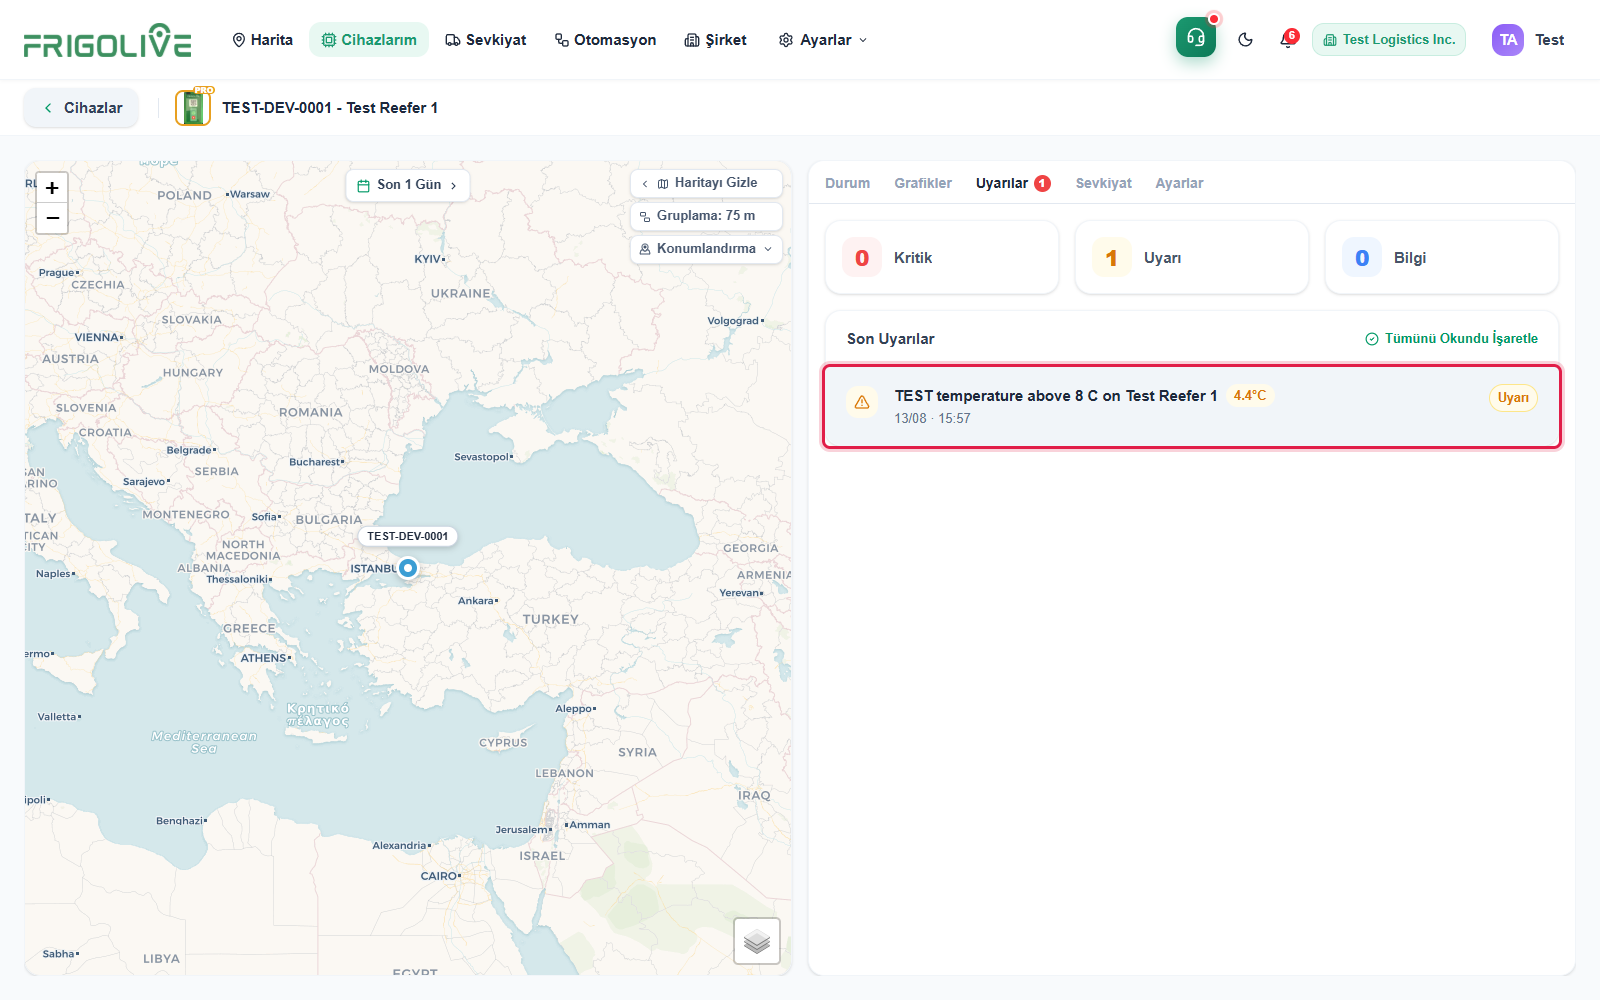1600x1000 pixels.
Task: Switch to the Sevkiyat device tab
Action: tap(1103, 183)
